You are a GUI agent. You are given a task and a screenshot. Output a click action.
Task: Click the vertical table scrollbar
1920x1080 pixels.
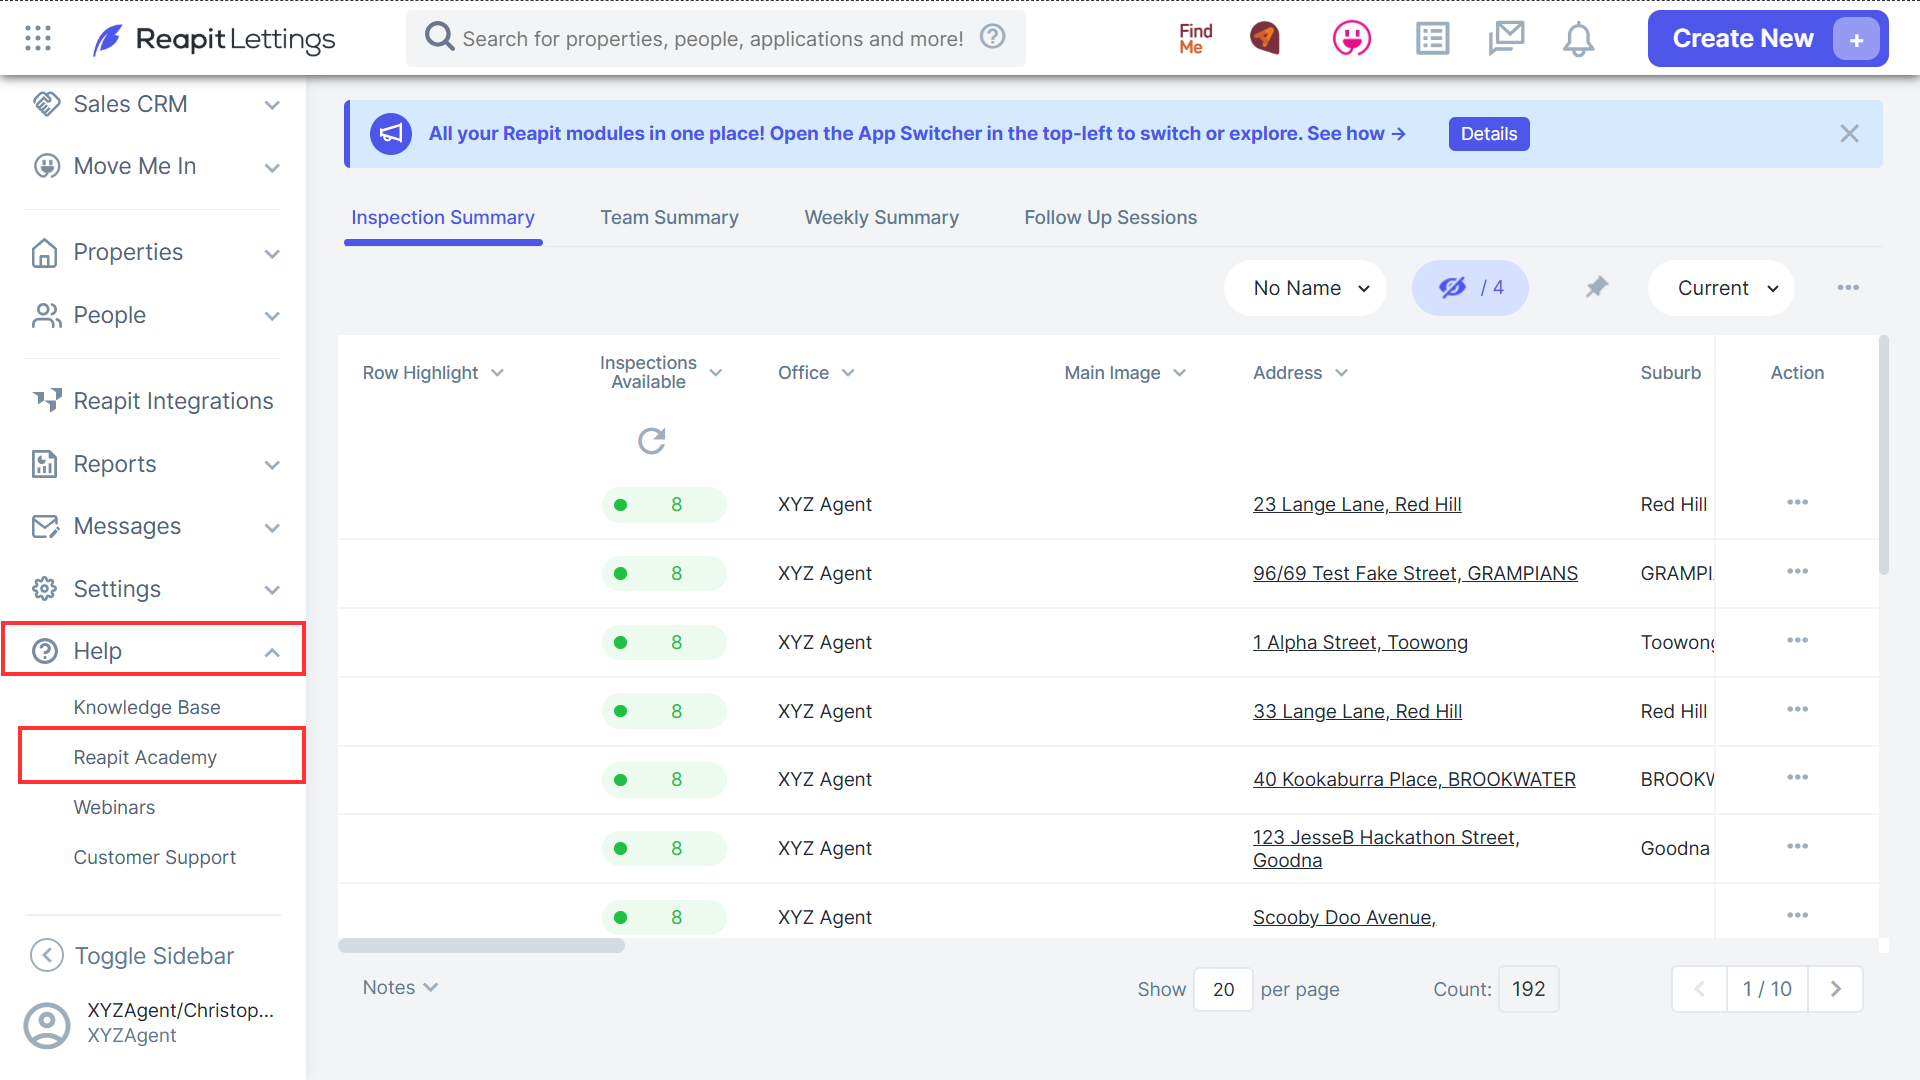pos(1884,455)
